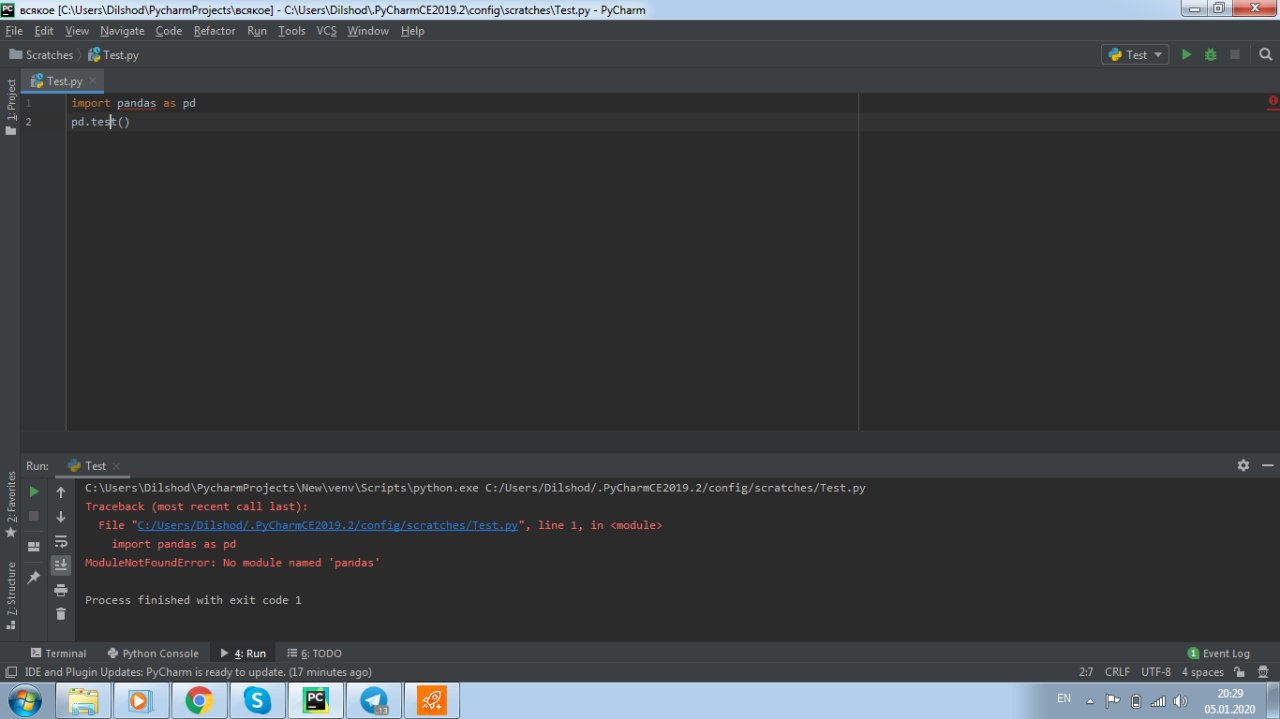Open Telegram from the taskbar
This screenshot has height=719, width=1280.
pyautogui.click(x=374, y=701)
